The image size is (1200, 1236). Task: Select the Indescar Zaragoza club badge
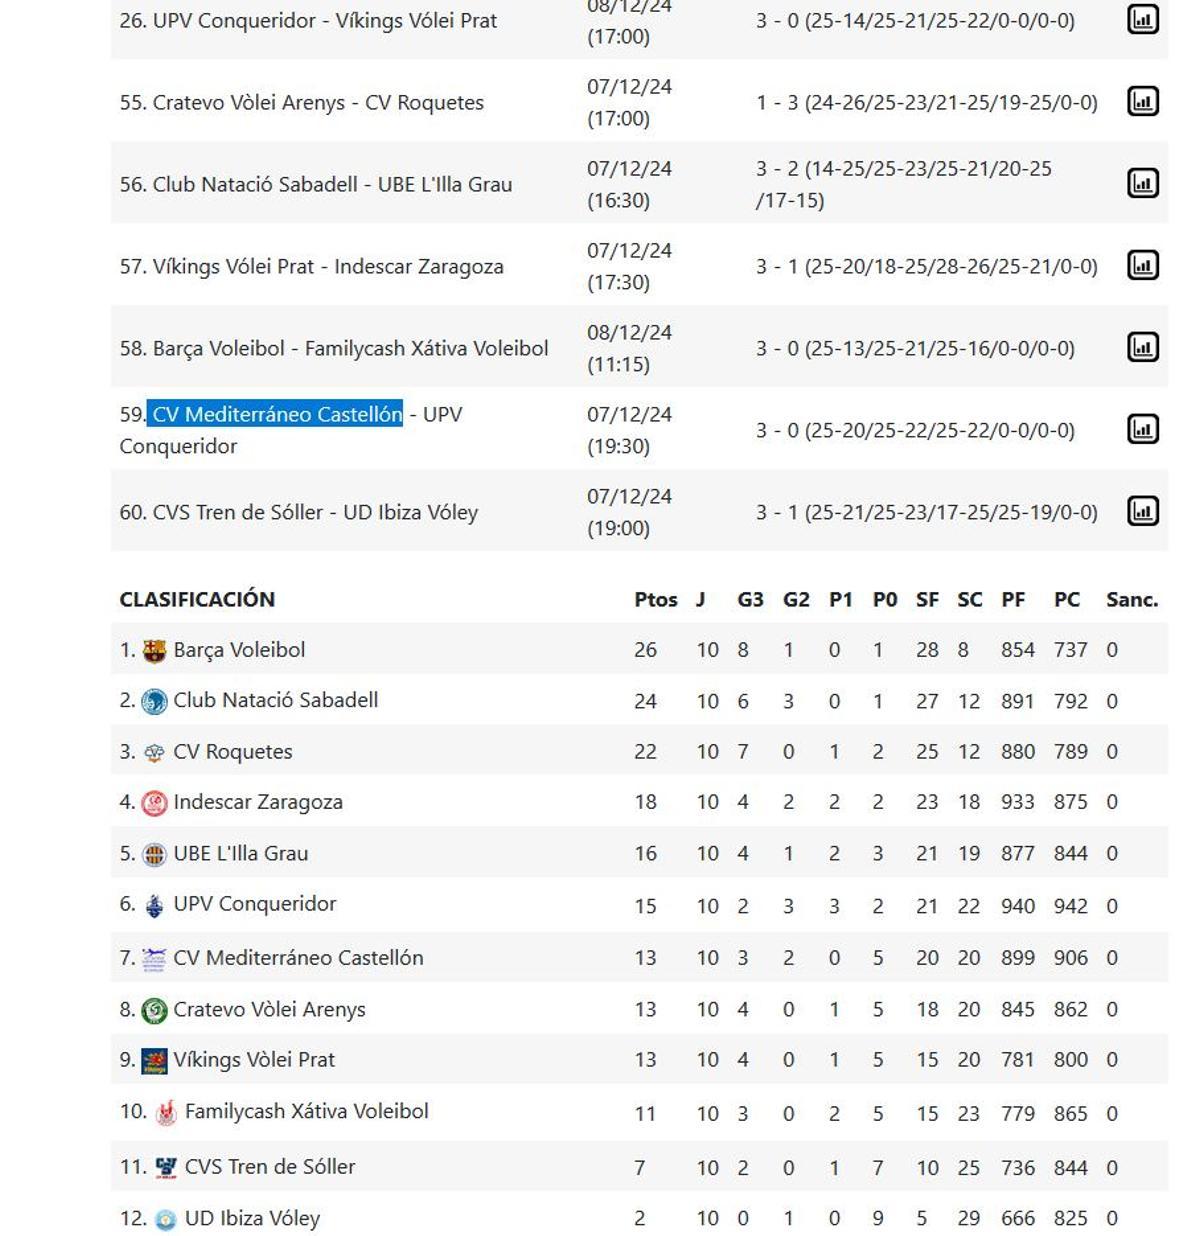click(x=155, y=801)
